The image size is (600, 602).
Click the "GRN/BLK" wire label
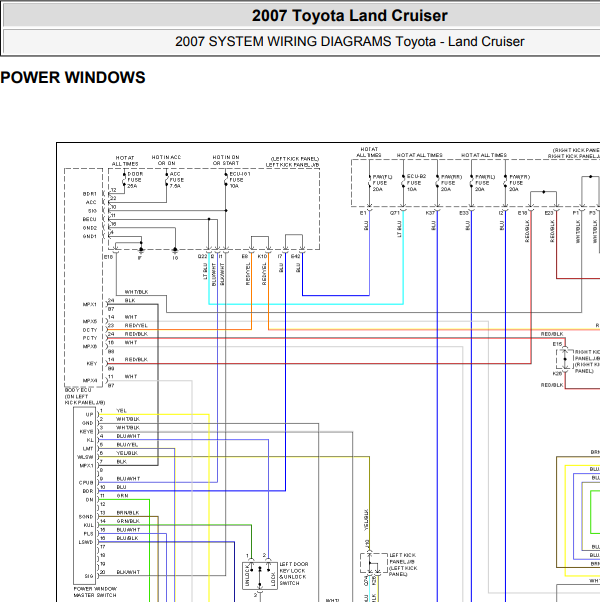pyautogui.click(x=128, y=521)
